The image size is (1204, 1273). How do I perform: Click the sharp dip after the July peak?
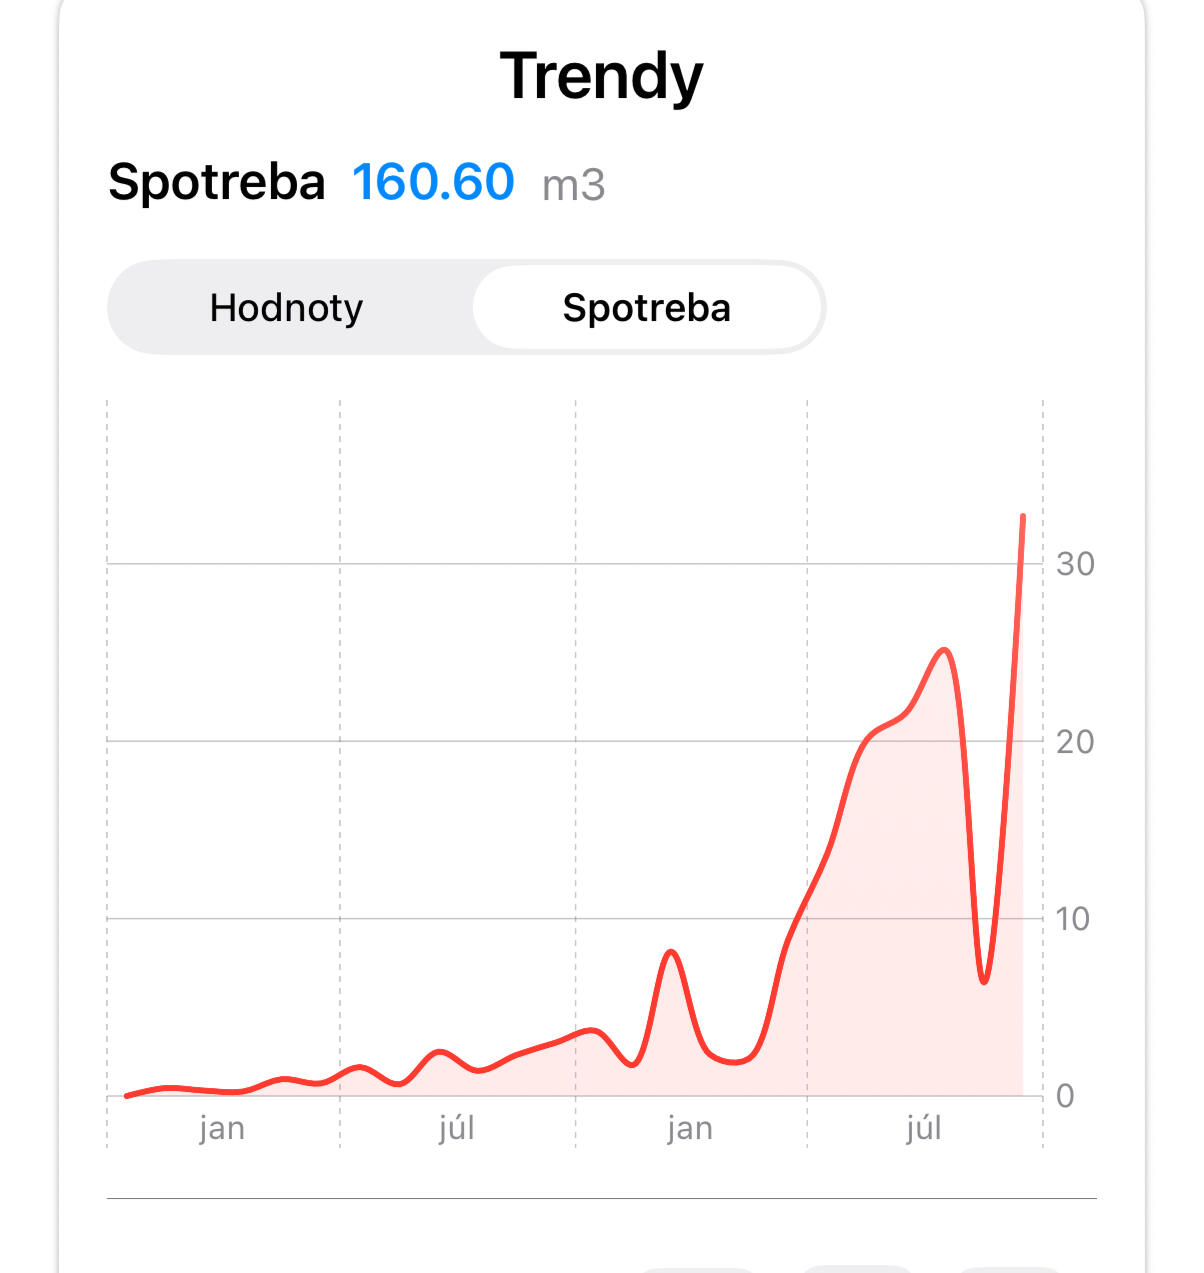click(984, 981)
